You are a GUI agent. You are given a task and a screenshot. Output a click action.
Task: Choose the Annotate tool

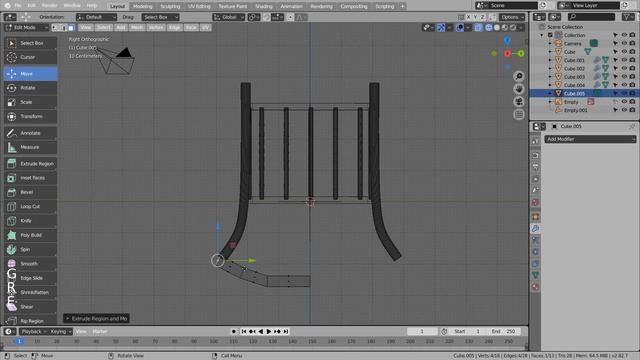30,133
